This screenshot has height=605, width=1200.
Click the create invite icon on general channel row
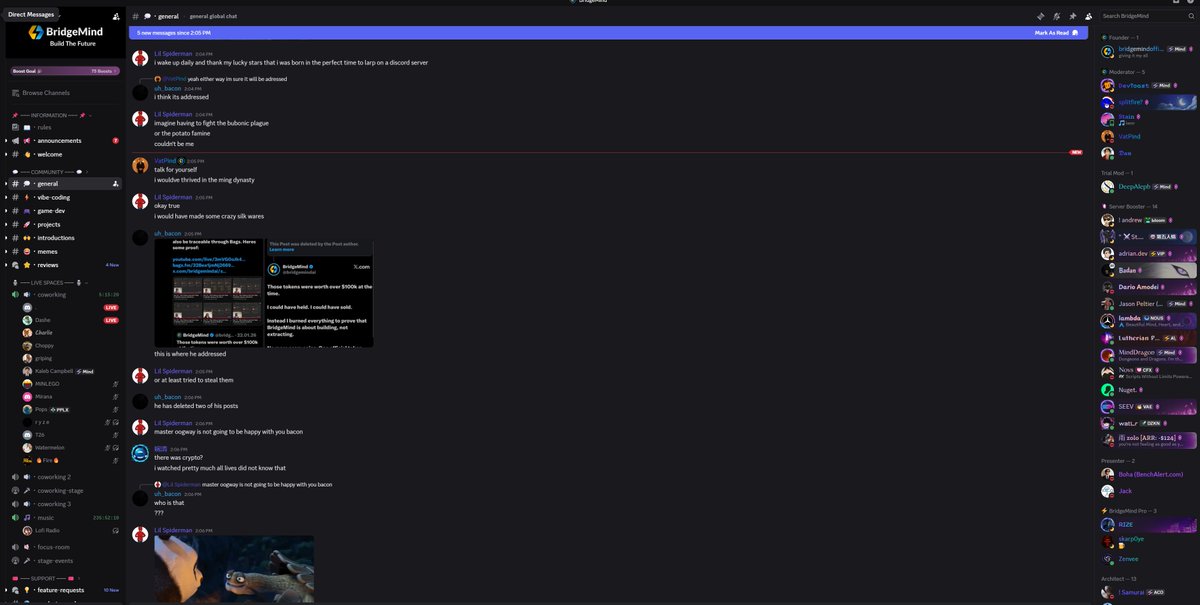[x=116, y=183]
